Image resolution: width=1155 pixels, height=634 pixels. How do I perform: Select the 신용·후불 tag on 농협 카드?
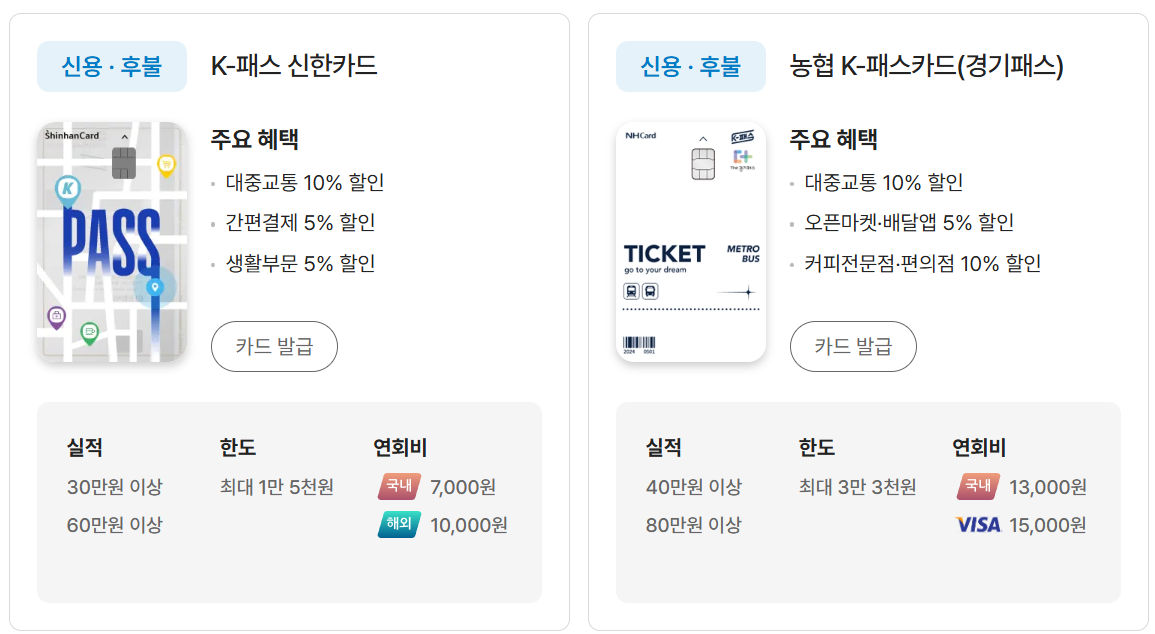[x=691, y=67]
